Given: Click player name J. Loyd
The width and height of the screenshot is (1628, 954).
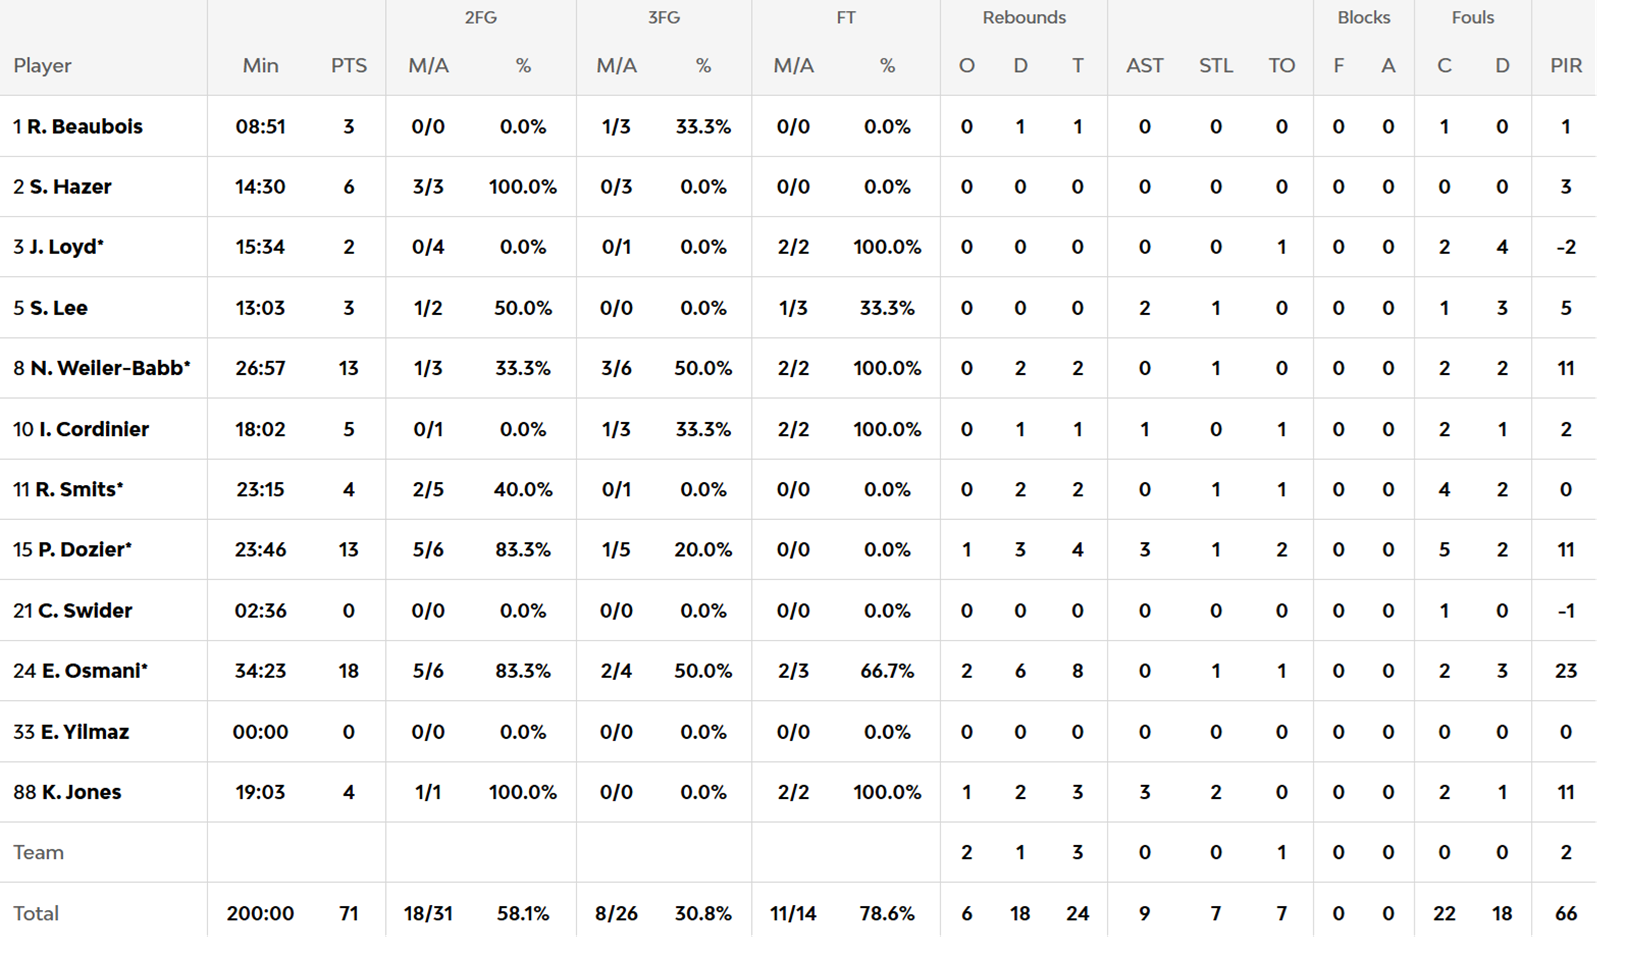Looking at the screenshot, I should point(65,247).
